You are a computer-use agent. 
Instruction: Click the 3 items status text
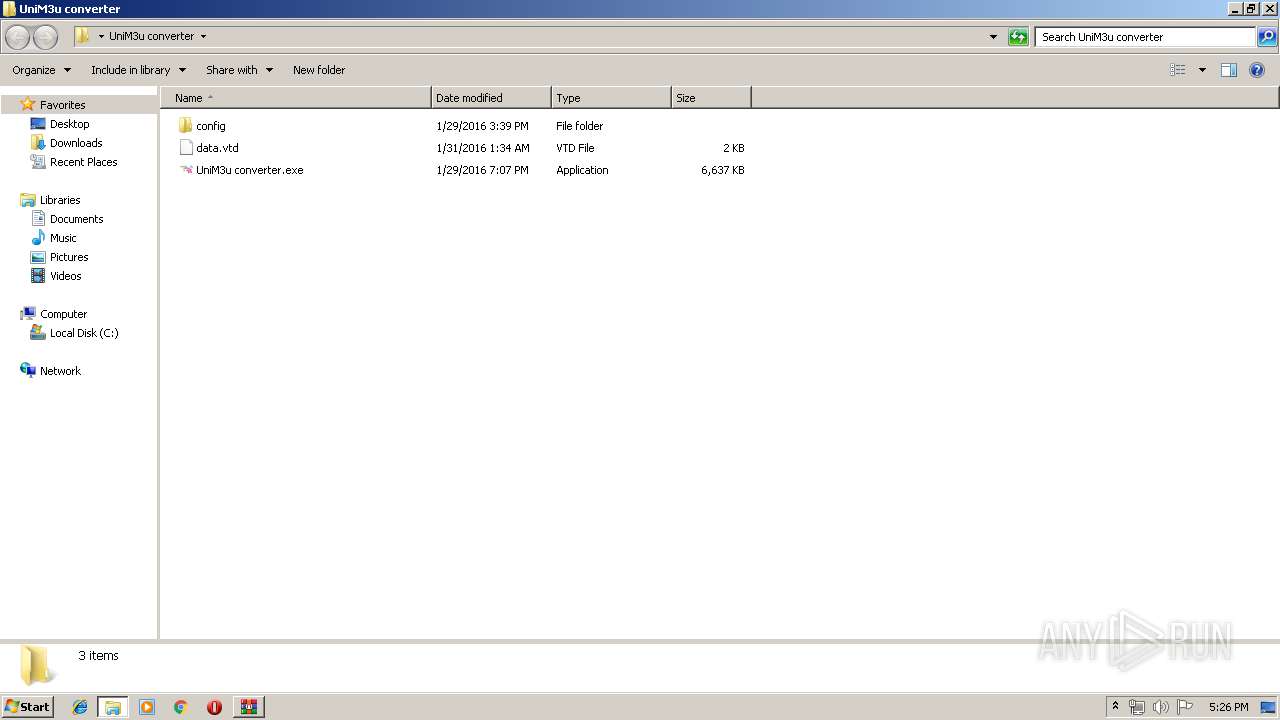coord(98,656)
